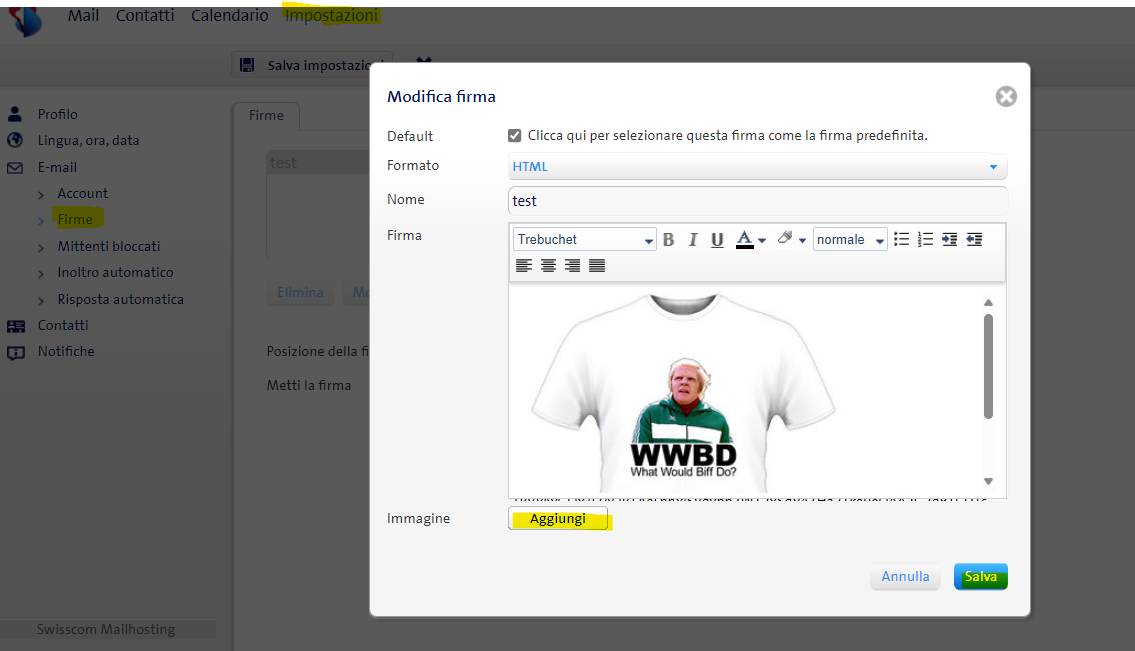Insert a numbered list in signature
The height and width of the screenshot is (651, 1135).
(x=925, y=240)
